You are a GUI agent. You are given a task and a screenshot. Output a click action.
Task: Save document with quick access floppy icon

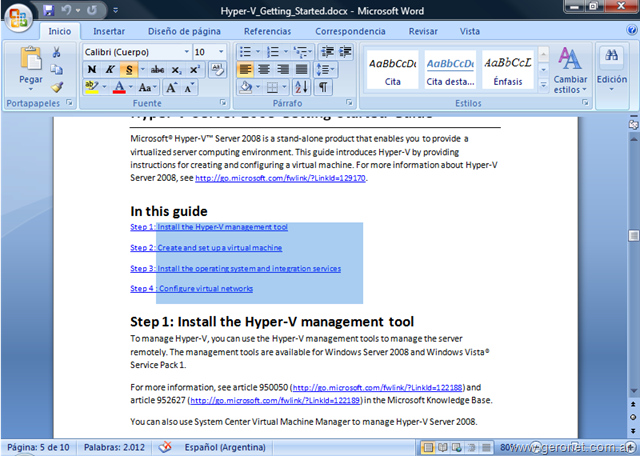click(x=49, y=10)
